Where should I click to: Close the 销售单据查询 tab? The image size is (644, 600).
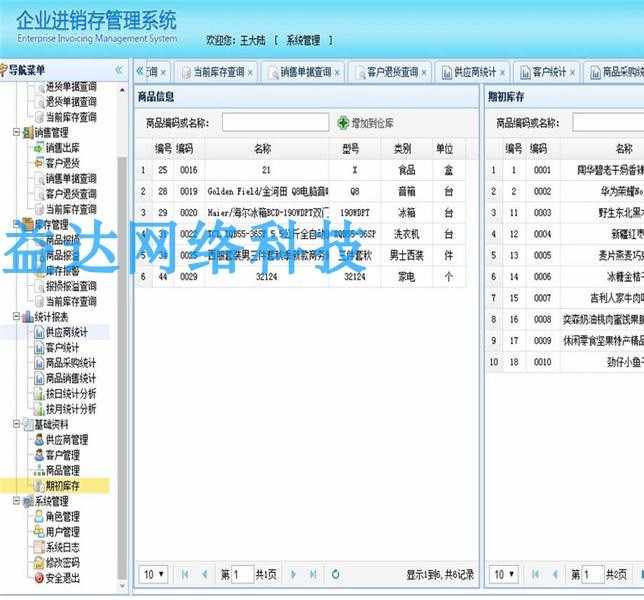point(337,73)
